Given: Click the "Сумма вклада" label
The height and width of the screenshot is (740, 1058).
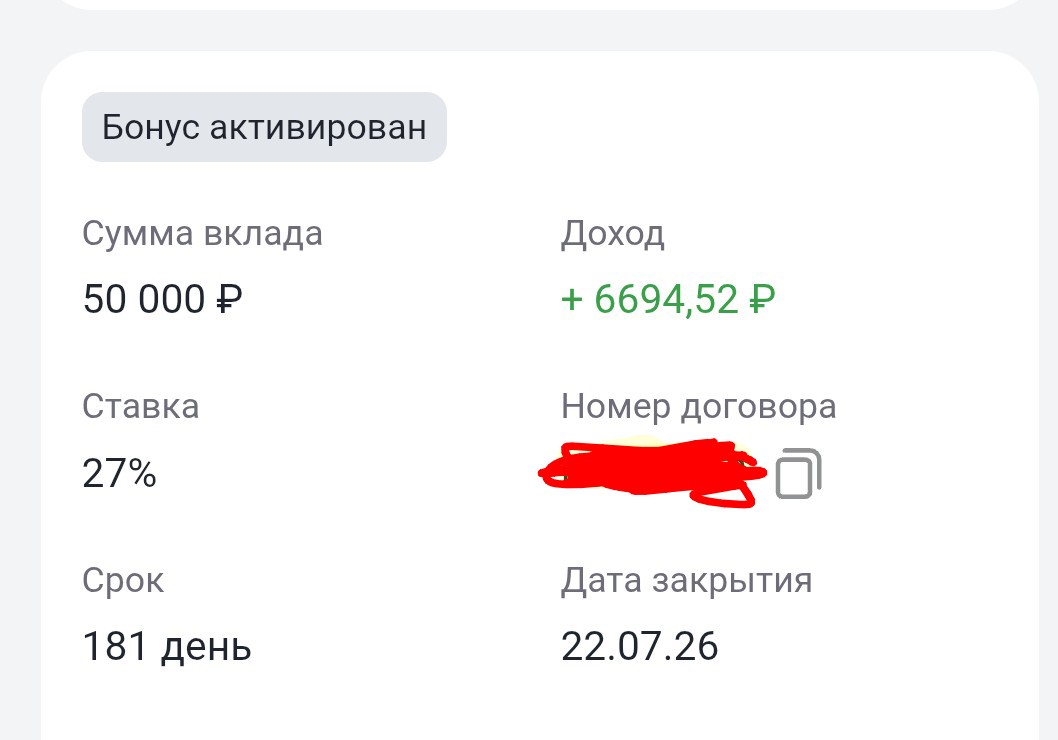Looking at the screenshot, I should pos(202,234).
